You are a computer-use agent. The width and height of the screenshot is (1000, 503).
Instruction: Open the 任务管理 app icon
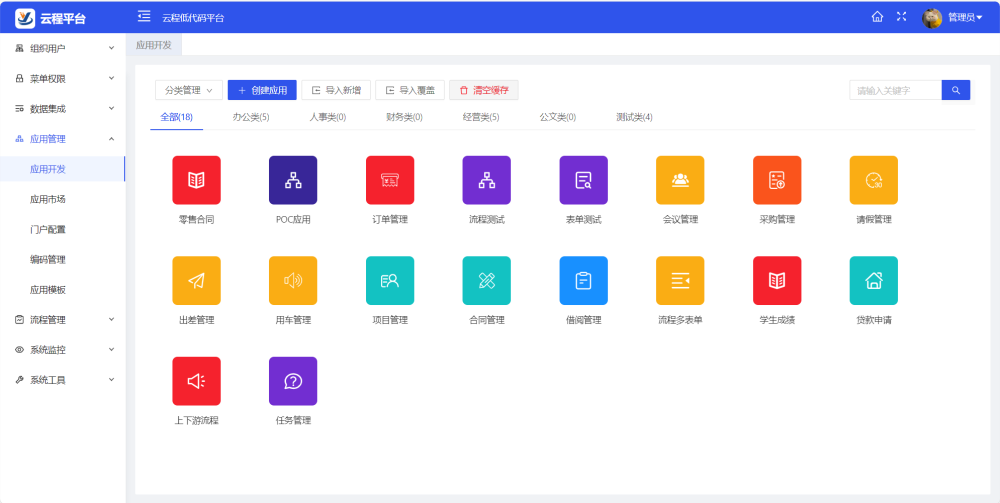pos(293,381)
